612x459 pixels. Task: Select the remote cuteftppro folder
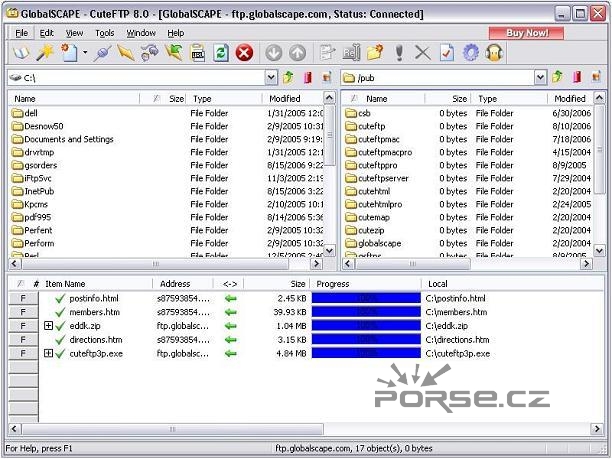pos(371,165)
